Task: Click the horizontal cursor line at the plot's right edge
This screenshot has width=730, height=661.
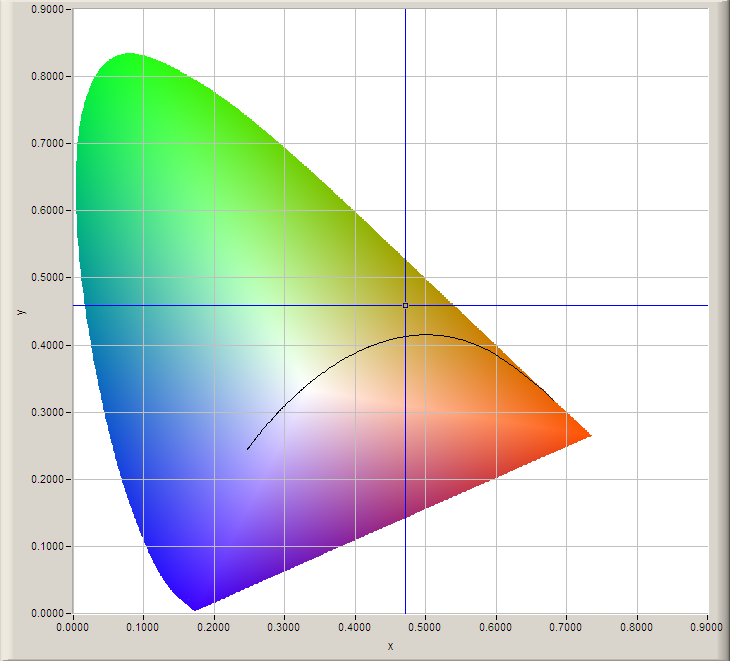Action: [705, 305]
